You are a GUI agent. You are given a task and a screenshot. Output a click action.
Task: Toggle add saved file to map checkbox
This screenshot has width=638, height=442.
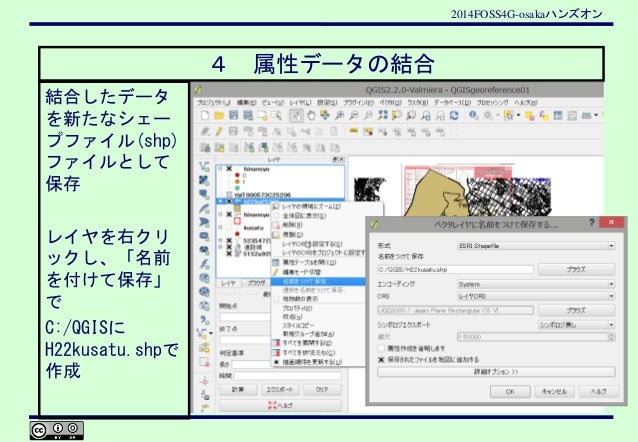[x=381, y=360]
